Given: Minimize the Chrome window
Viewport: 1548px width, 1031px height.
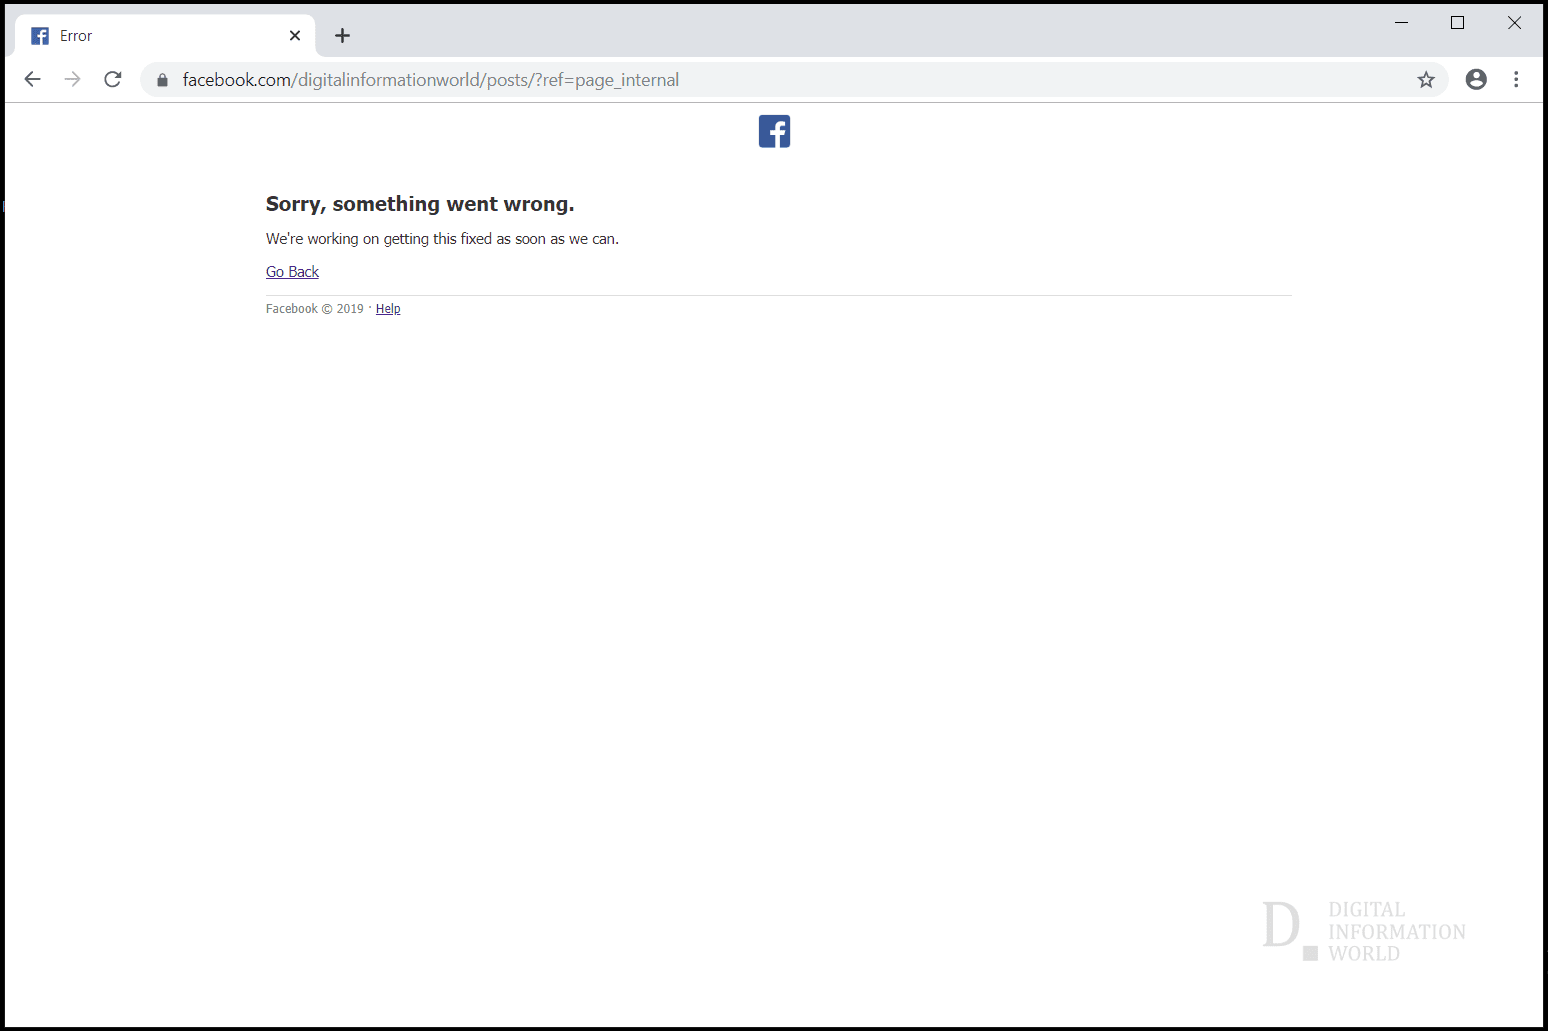Looking at the screenshot, I should tap(1402, 23).
